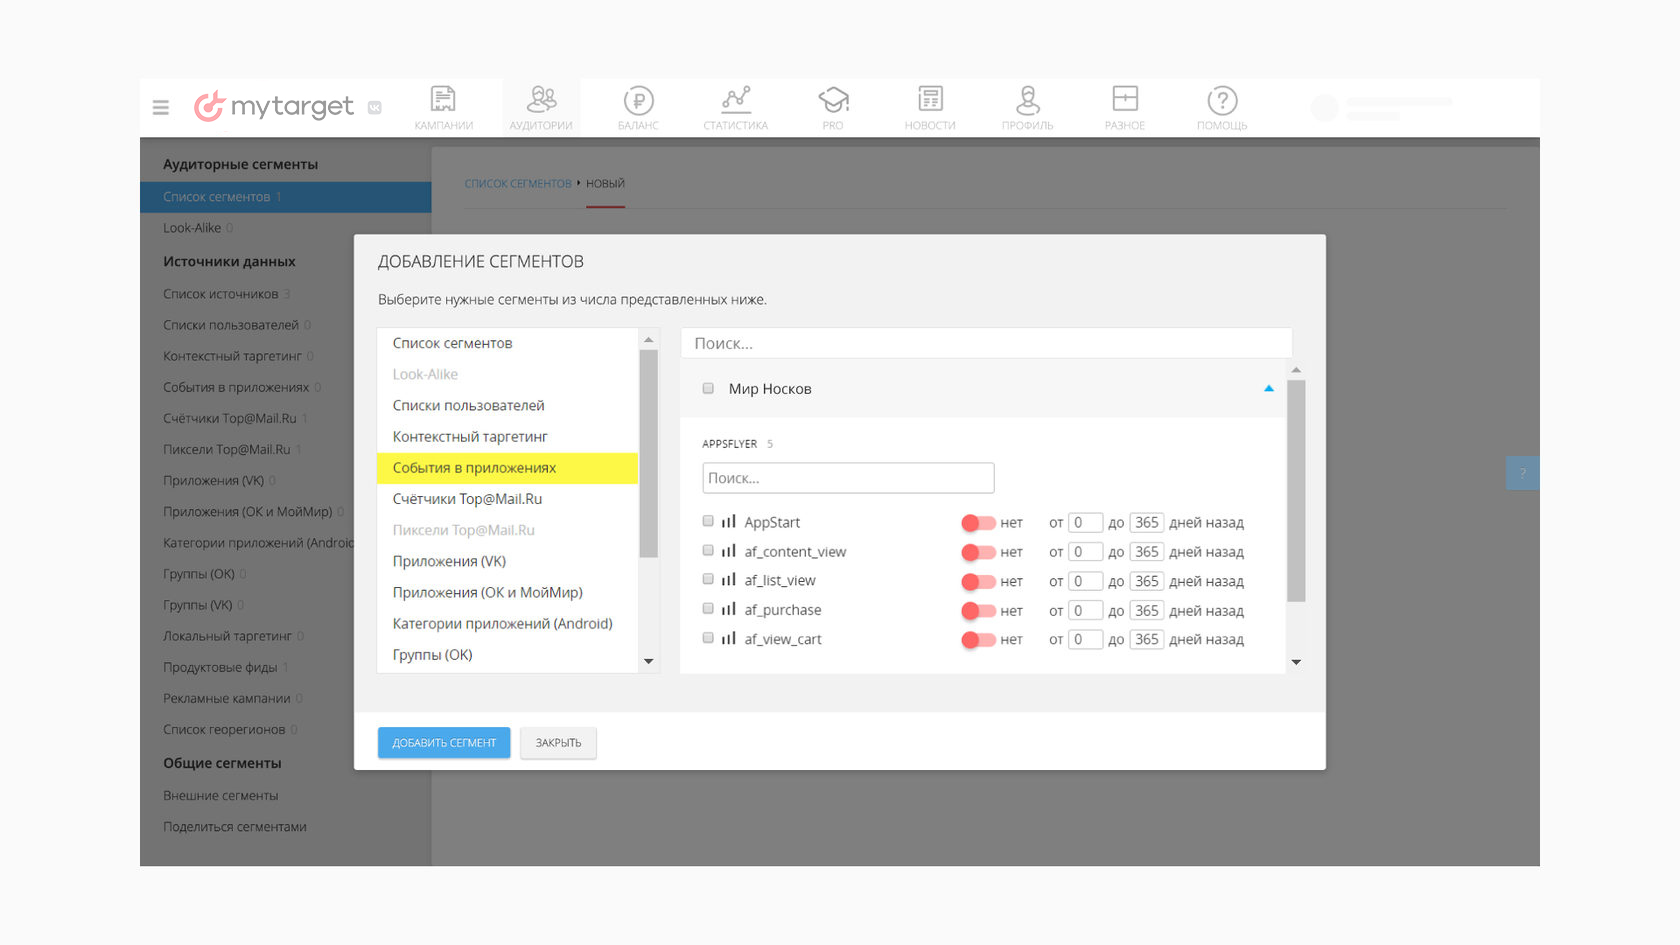
Task: Select Счётчики Top@Mail.Ru in dialog list
Action: coord(507,499)
